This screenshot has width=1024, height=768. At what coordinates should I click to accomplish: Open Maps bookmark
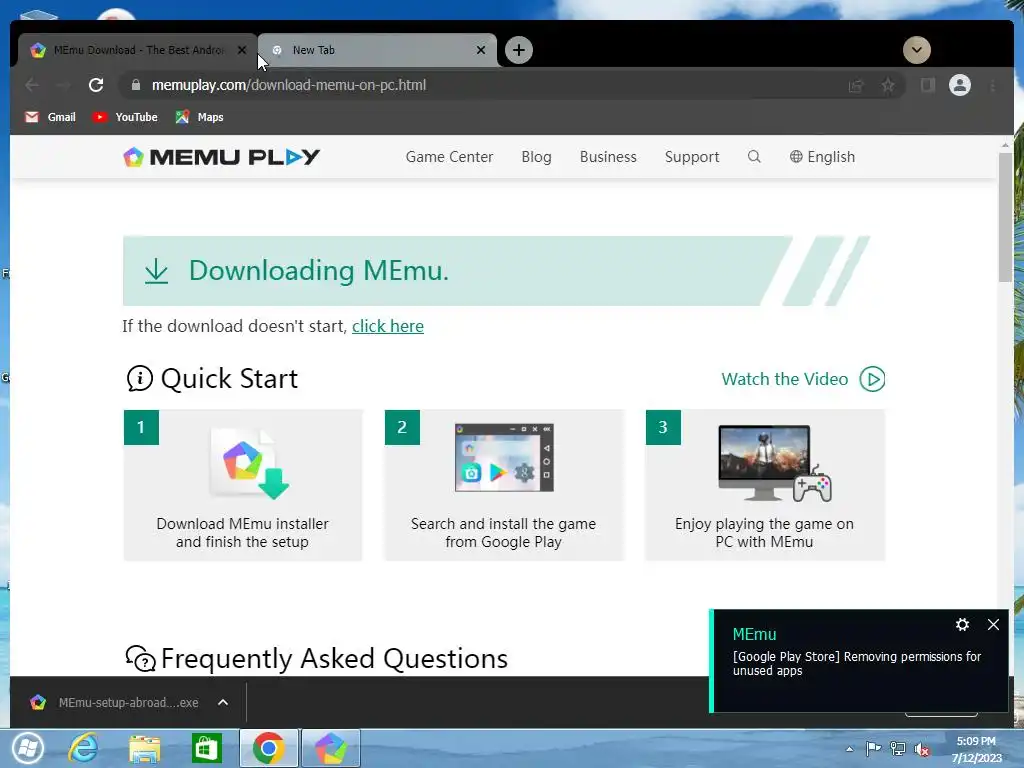pyautogui.click(x=199, y=117)
